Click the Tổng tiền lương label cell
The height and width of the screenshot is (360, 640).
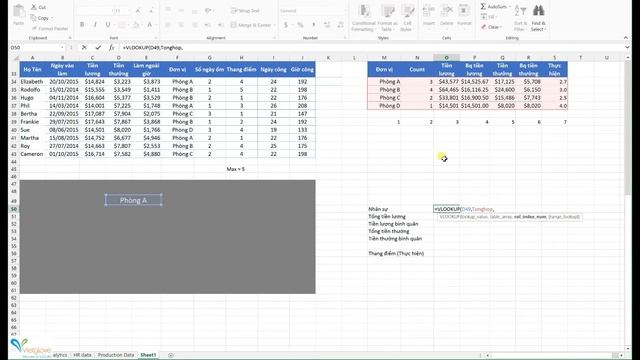coord(387,216)
